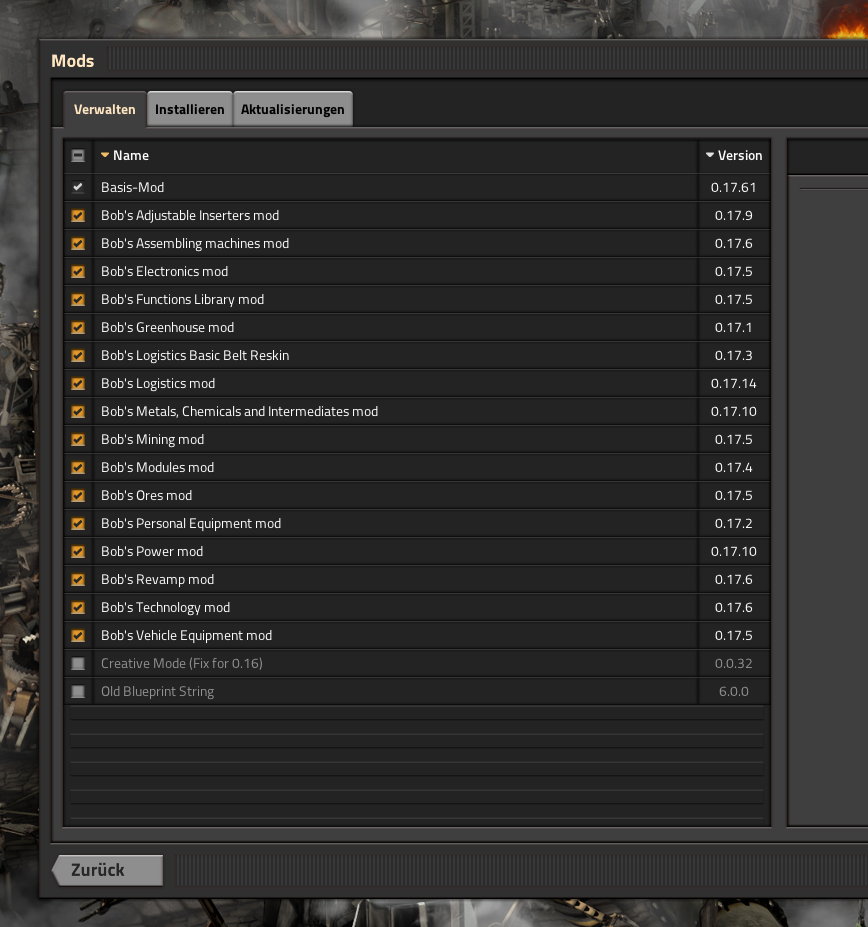The width and height of the screenshot is (868, 927).
Task: Select Bob's Vehicle Equipment mod name
Action: click(186, 636)
